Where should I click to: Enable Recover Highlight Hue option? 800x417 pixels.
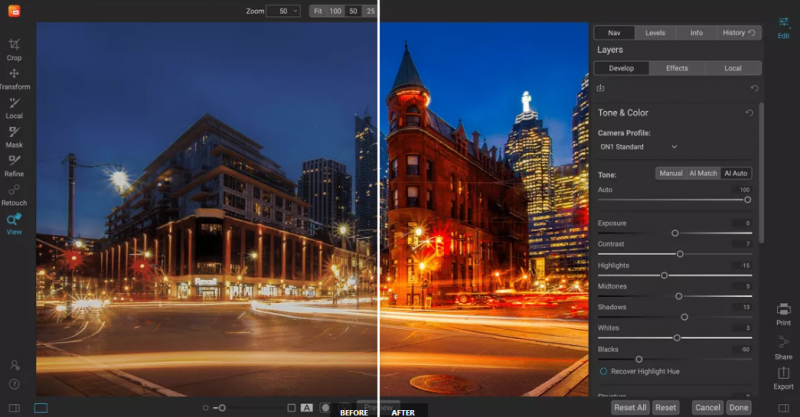click(603, 371)
